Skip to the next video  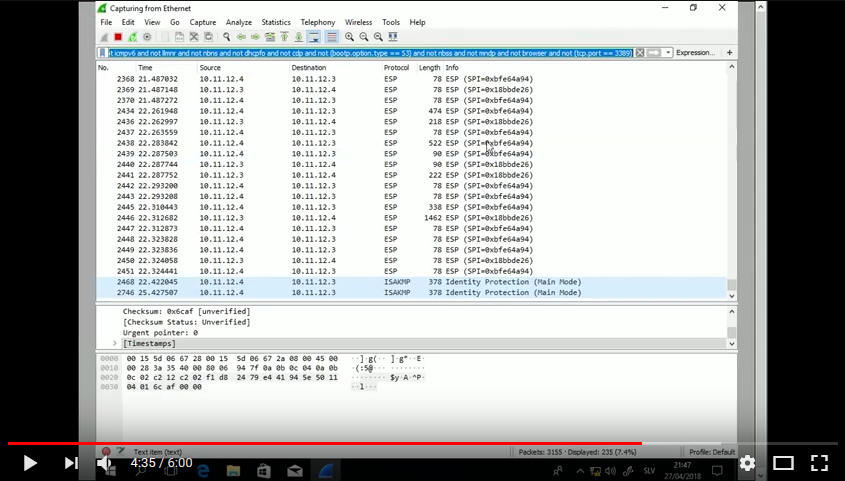[x=71, y=463]
